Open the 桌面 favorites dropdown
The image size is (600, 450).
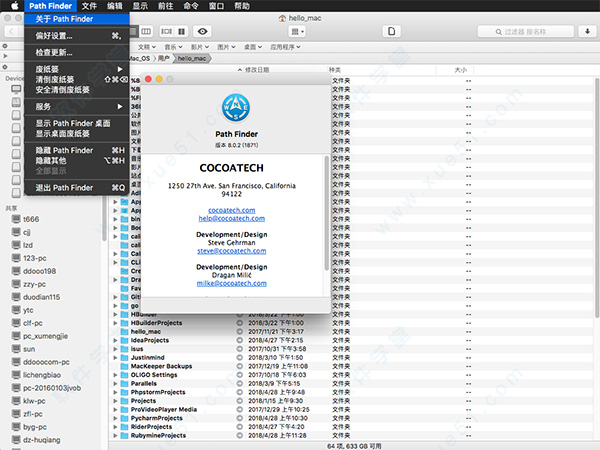pyautogui.click(x=253, y=47)
